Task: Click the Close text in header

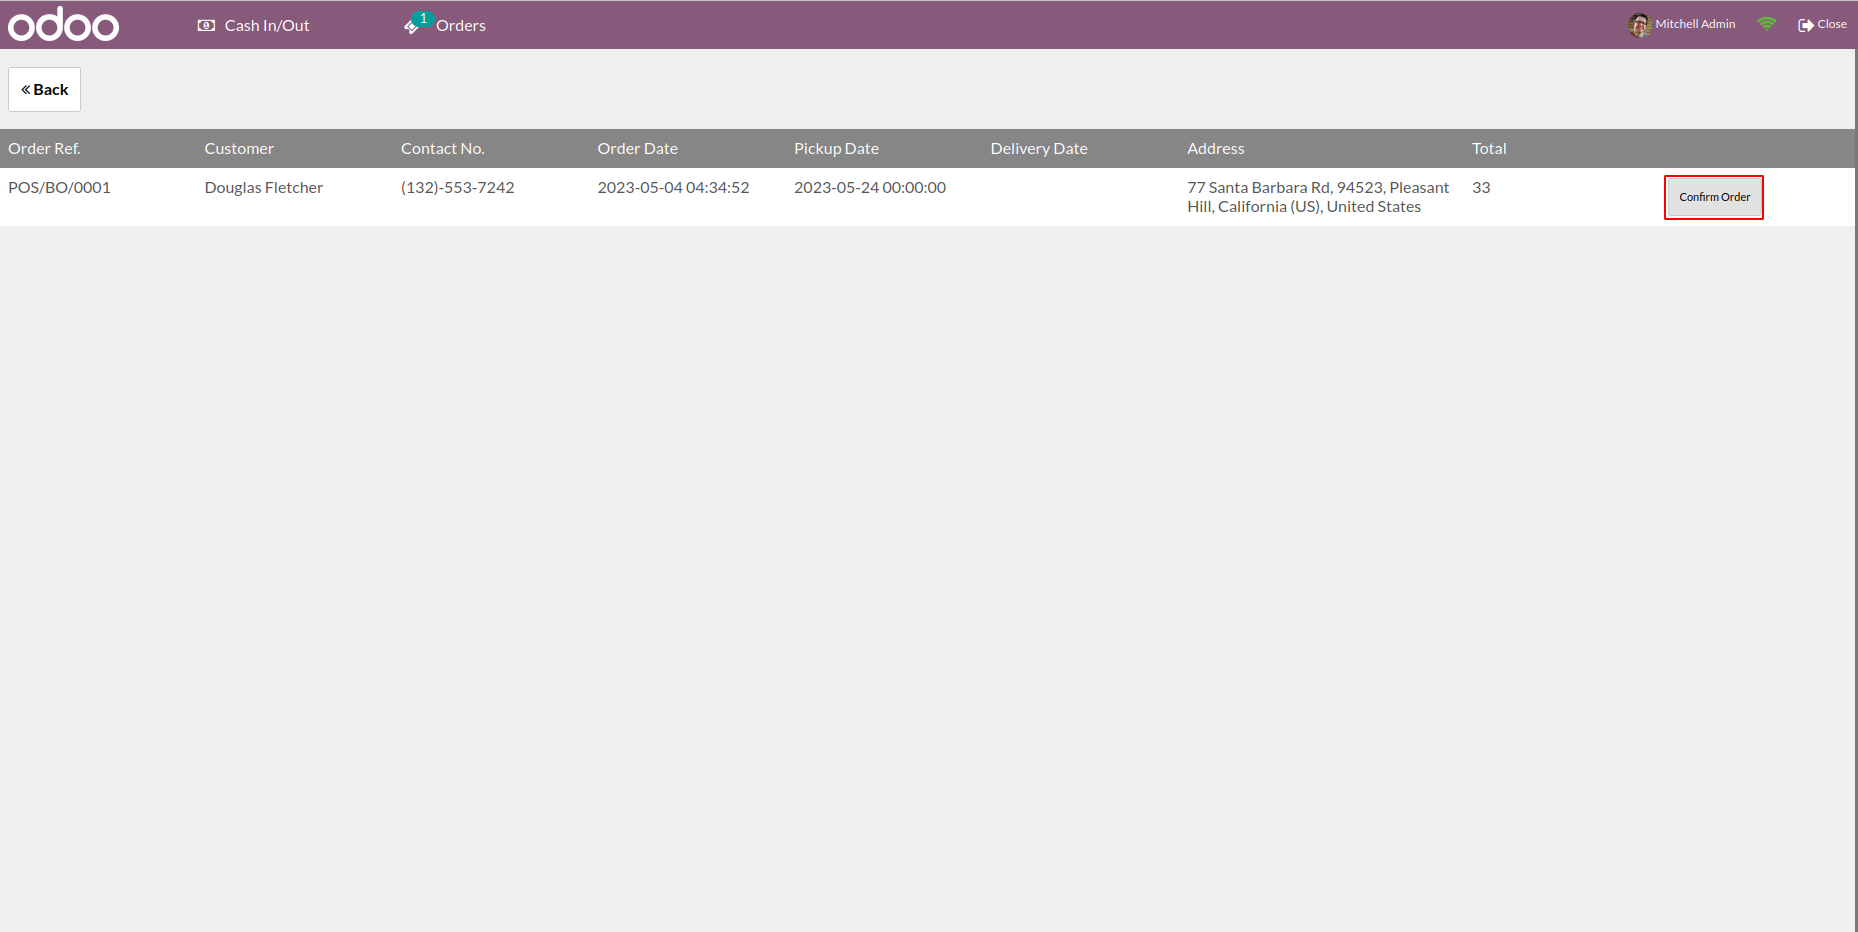Action: (1832, 24)
